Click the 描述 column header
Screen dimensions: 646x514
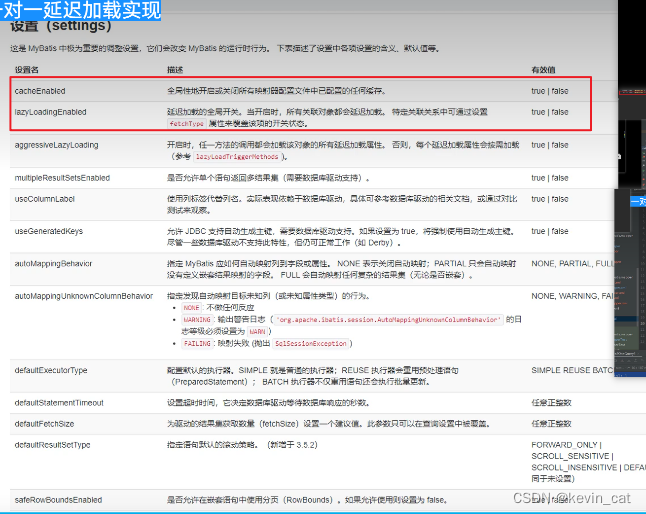tap(175, 70)
